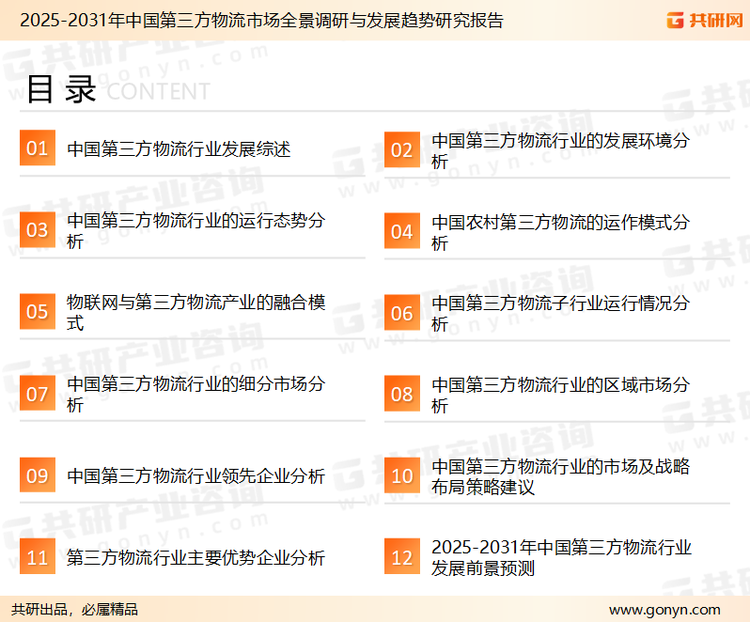Open chapter 中国第三方物流行业的细分市场分析
Viewport: 750px width, 622px height.
(x=196, y=394)
